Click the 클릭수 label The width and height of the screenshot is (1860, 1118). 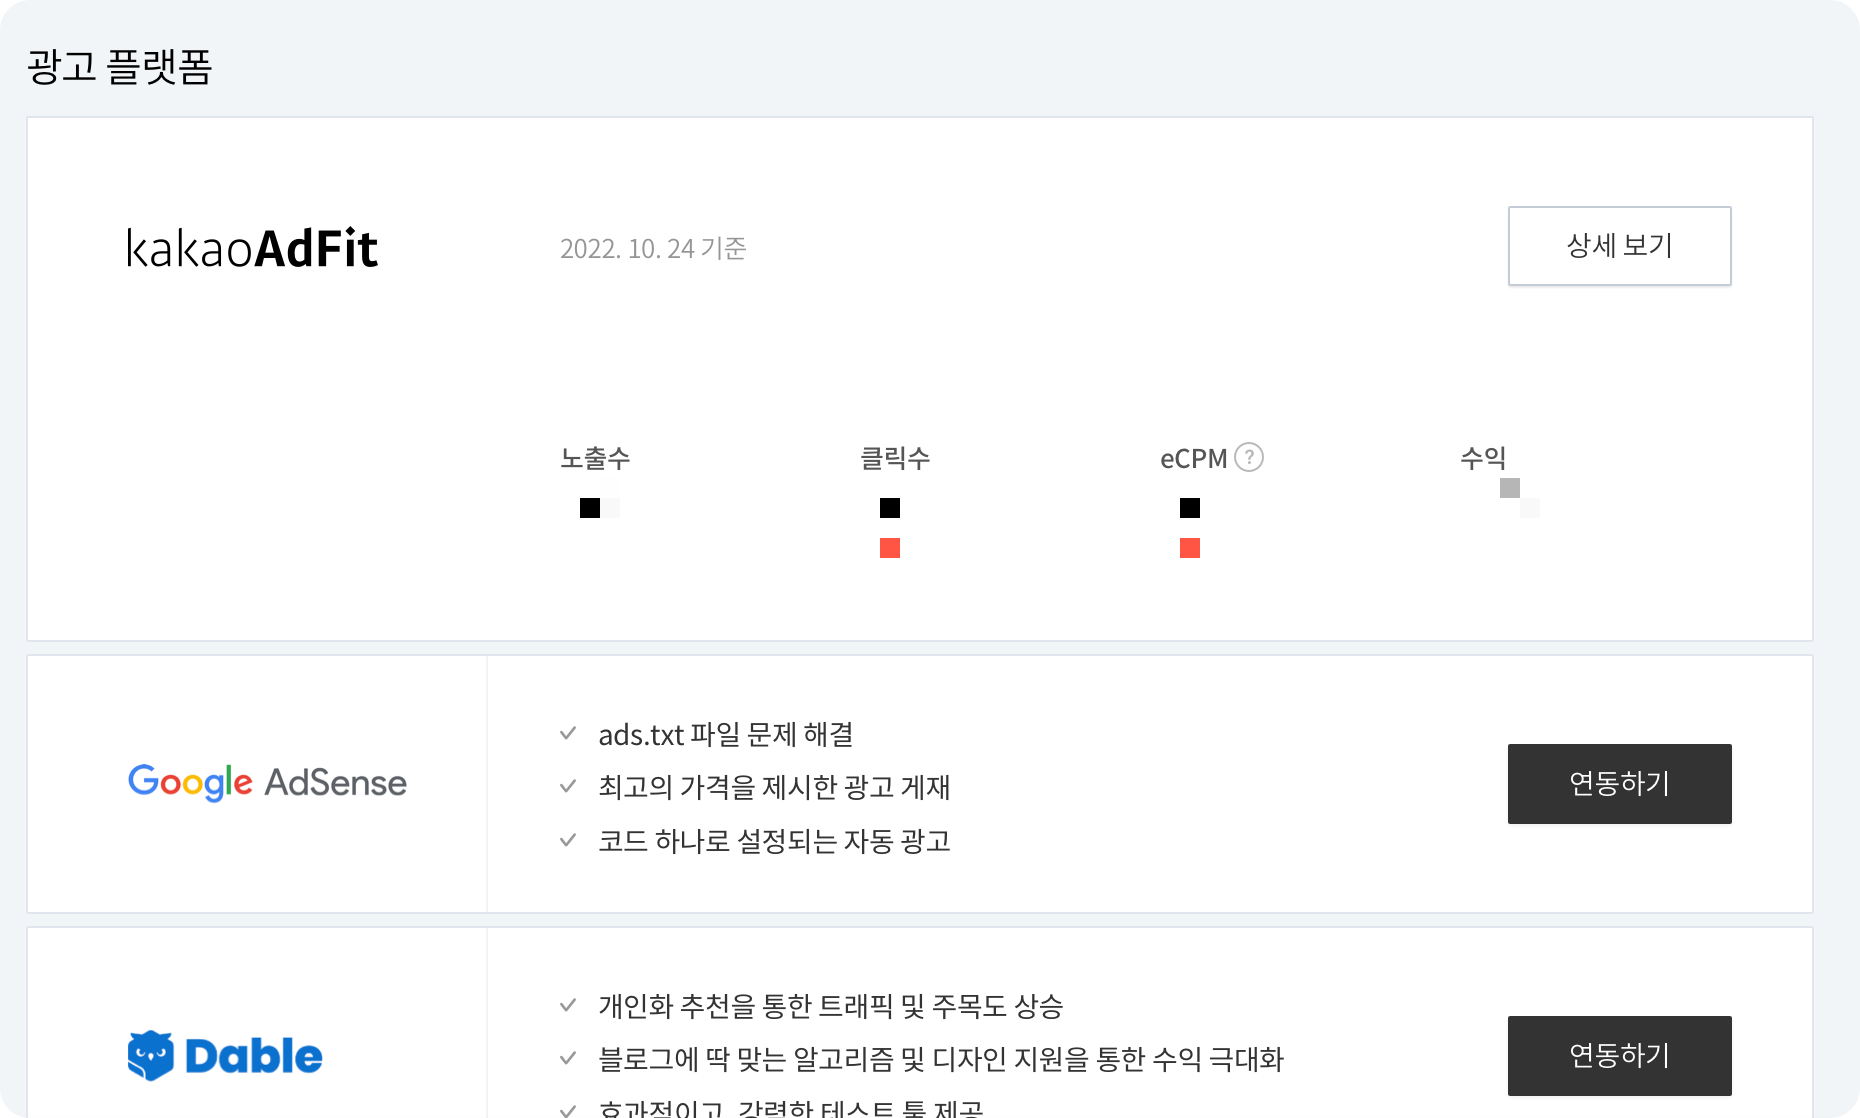895,458
